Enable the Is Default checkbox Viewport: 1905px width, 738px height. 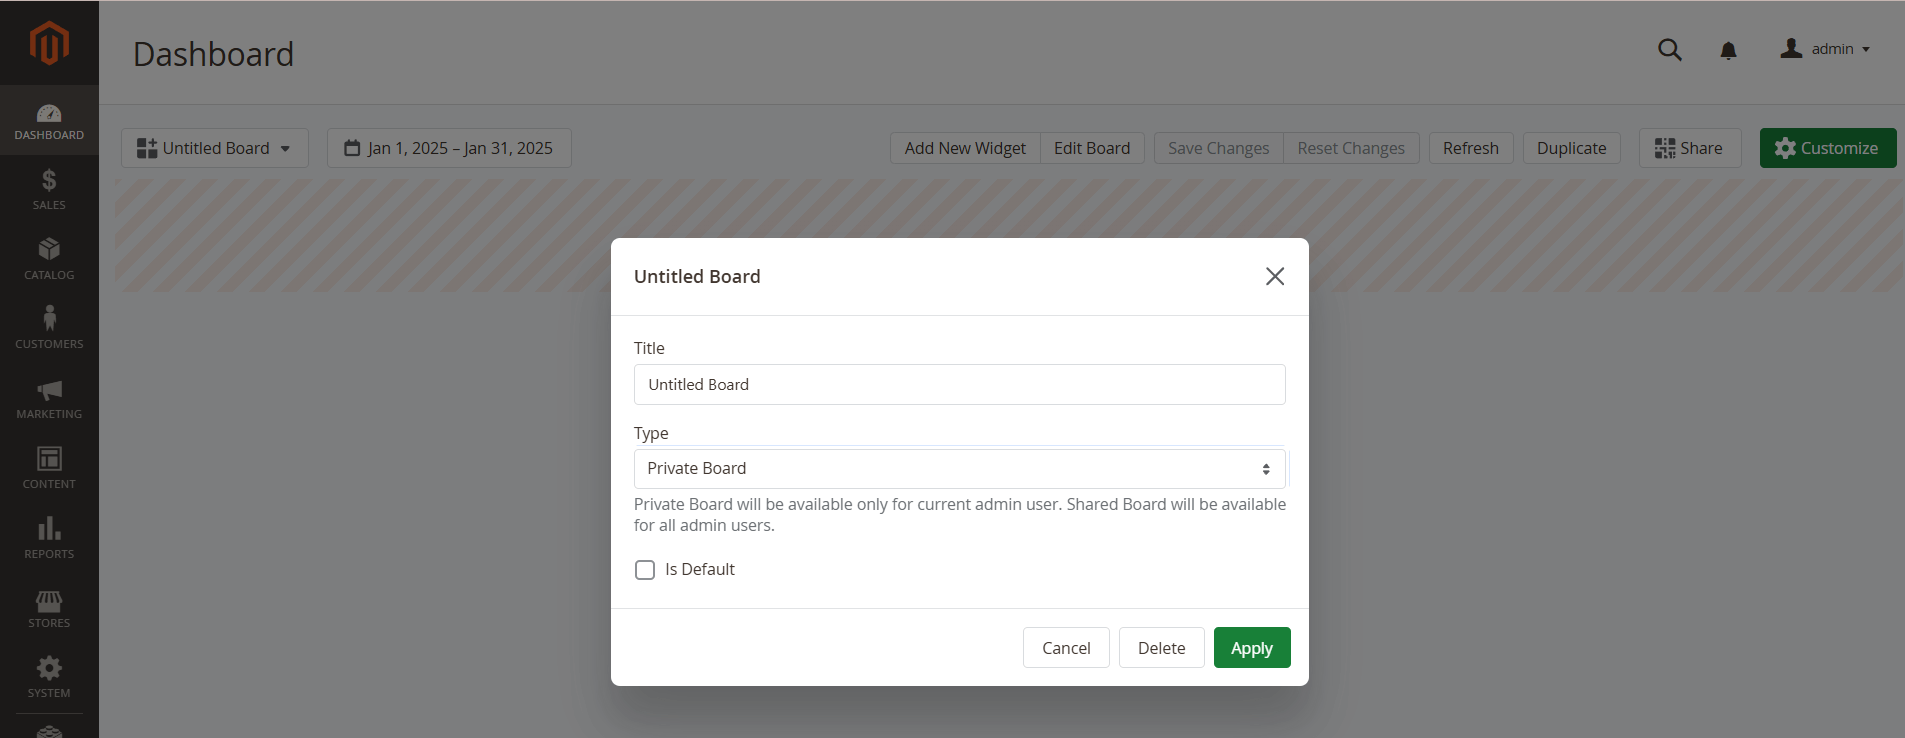pos(645,570)
